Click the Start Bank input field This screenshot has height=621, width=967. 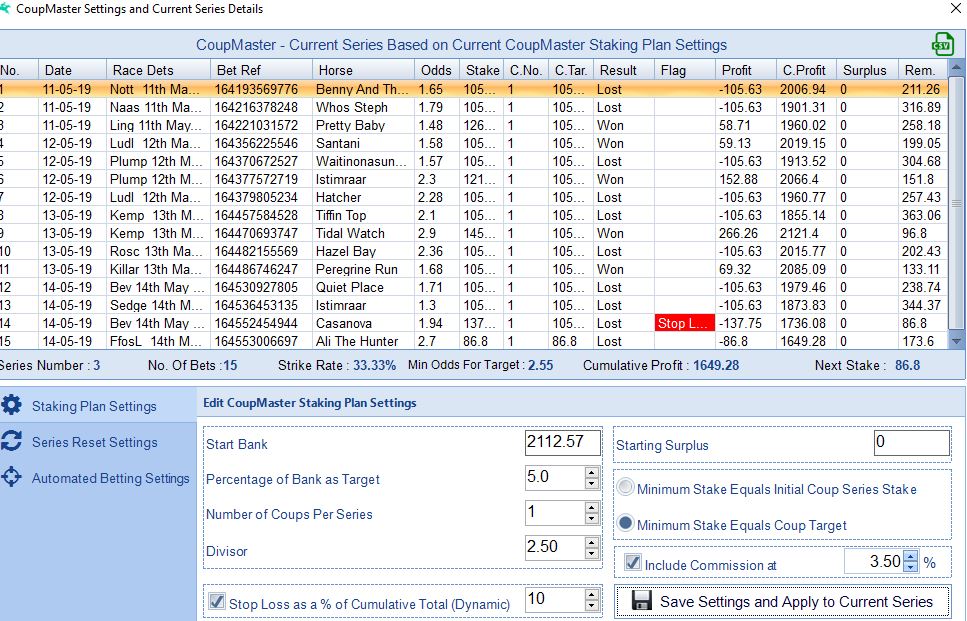[x=562, y=442]
